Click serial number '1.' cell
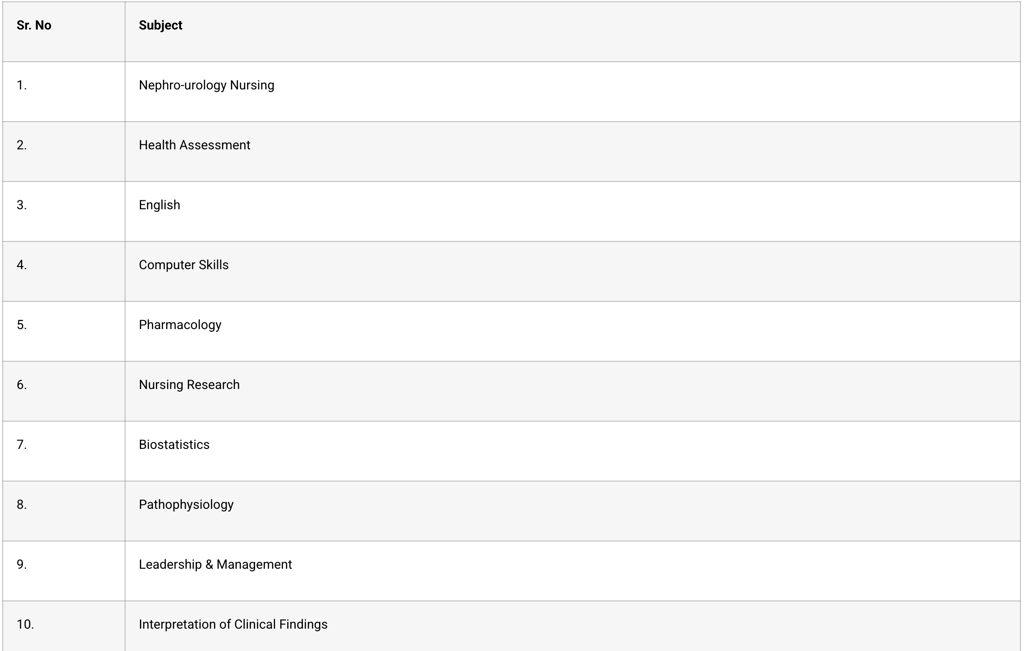This screenshot has width=1024, height=651. (x=21, y=85)
